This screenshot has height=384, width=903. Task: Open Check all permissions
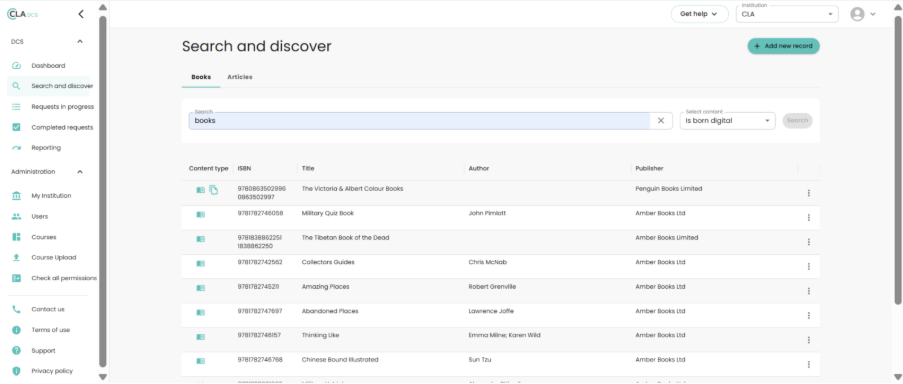click(x=54, y=278)
